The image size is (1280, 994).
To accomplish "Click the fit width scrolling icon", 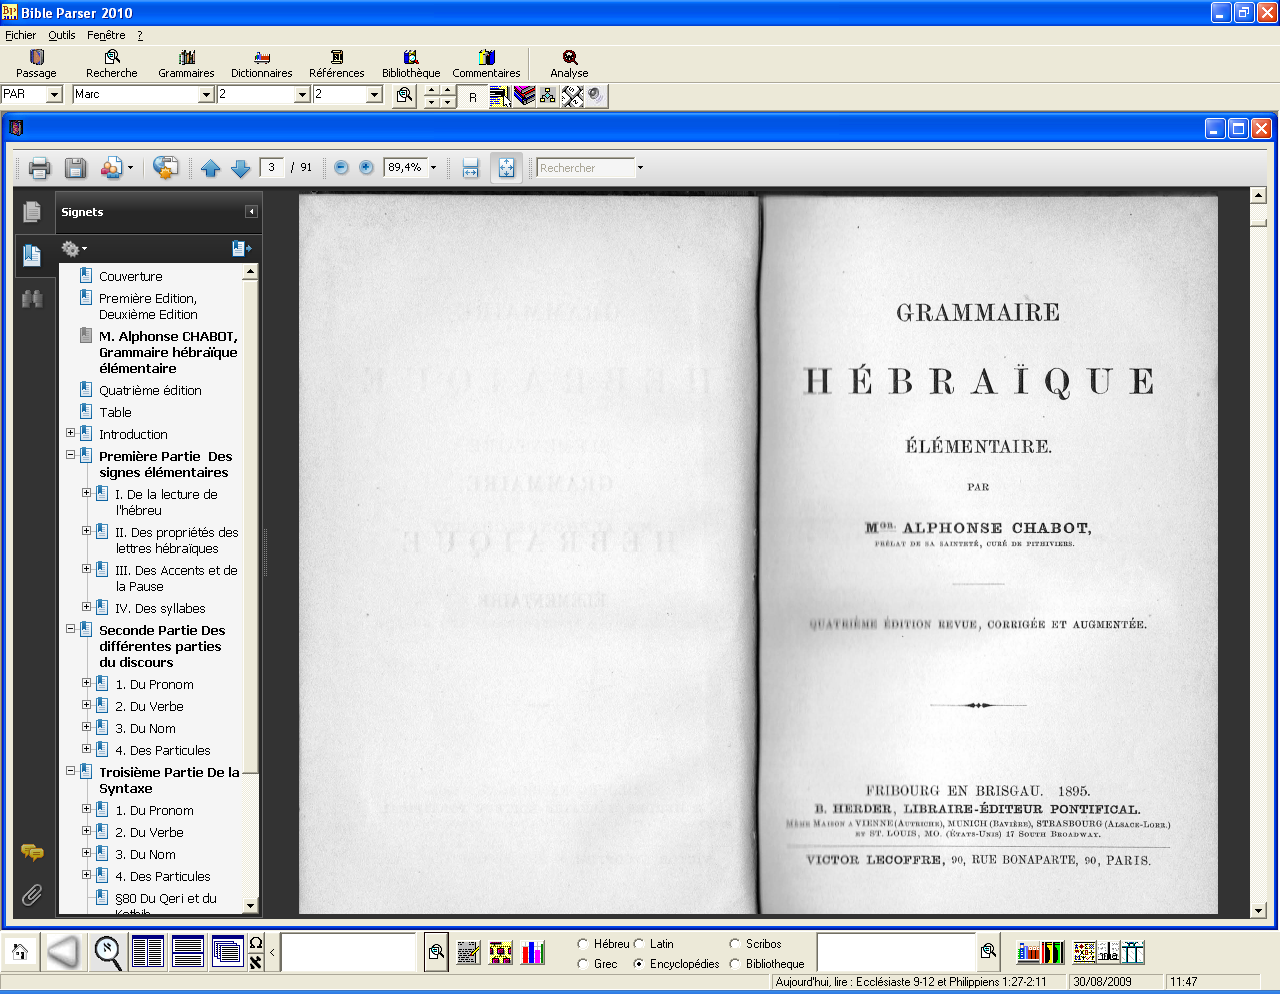I will coord(471,168).
